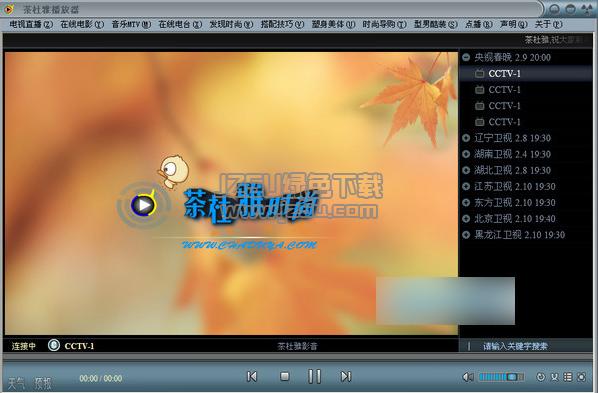Click the round icon beside CCTV-1 status

point(54,345)
